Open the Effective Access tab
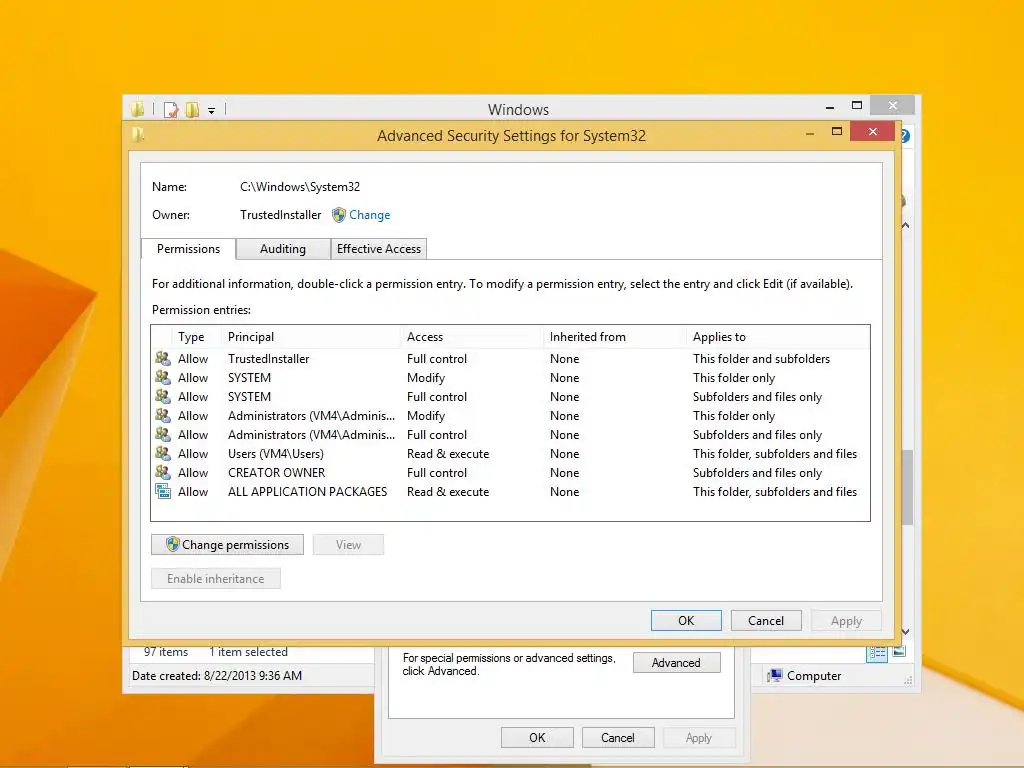This screenshot has width=1024, height=768. (x=379, y=249)
